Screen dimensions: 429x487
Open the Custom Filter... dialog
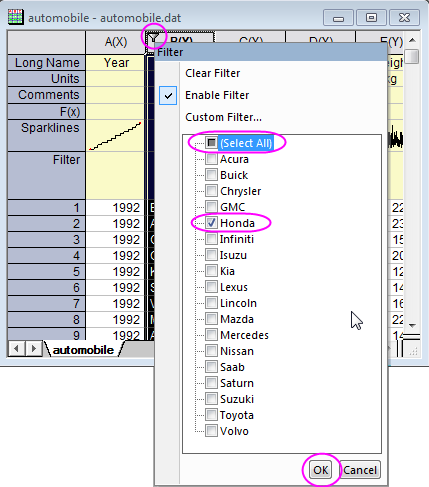223,117
